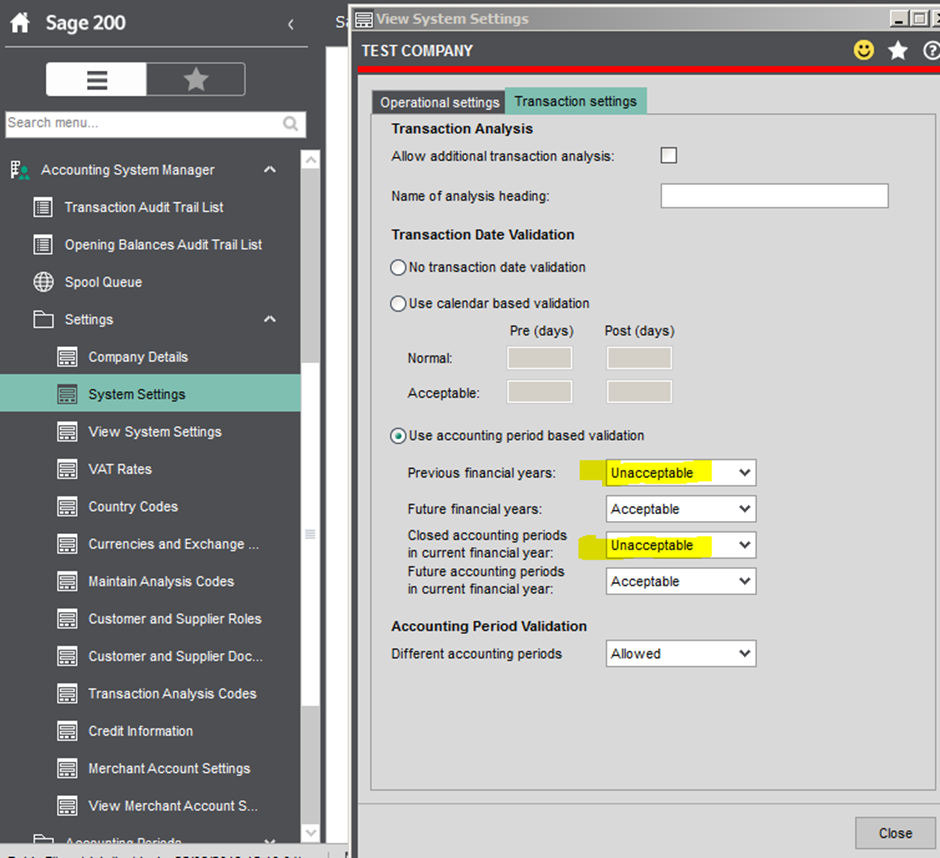The width and height of the screenshot is (940, 858).
Task: Click the Currencies and Exchange form icon
Action: point(67,544)
